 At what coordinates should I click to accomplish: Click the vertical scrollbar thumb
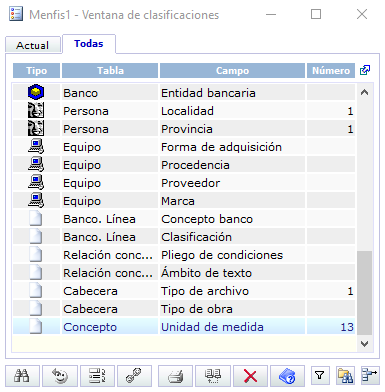tap(364, 293)
